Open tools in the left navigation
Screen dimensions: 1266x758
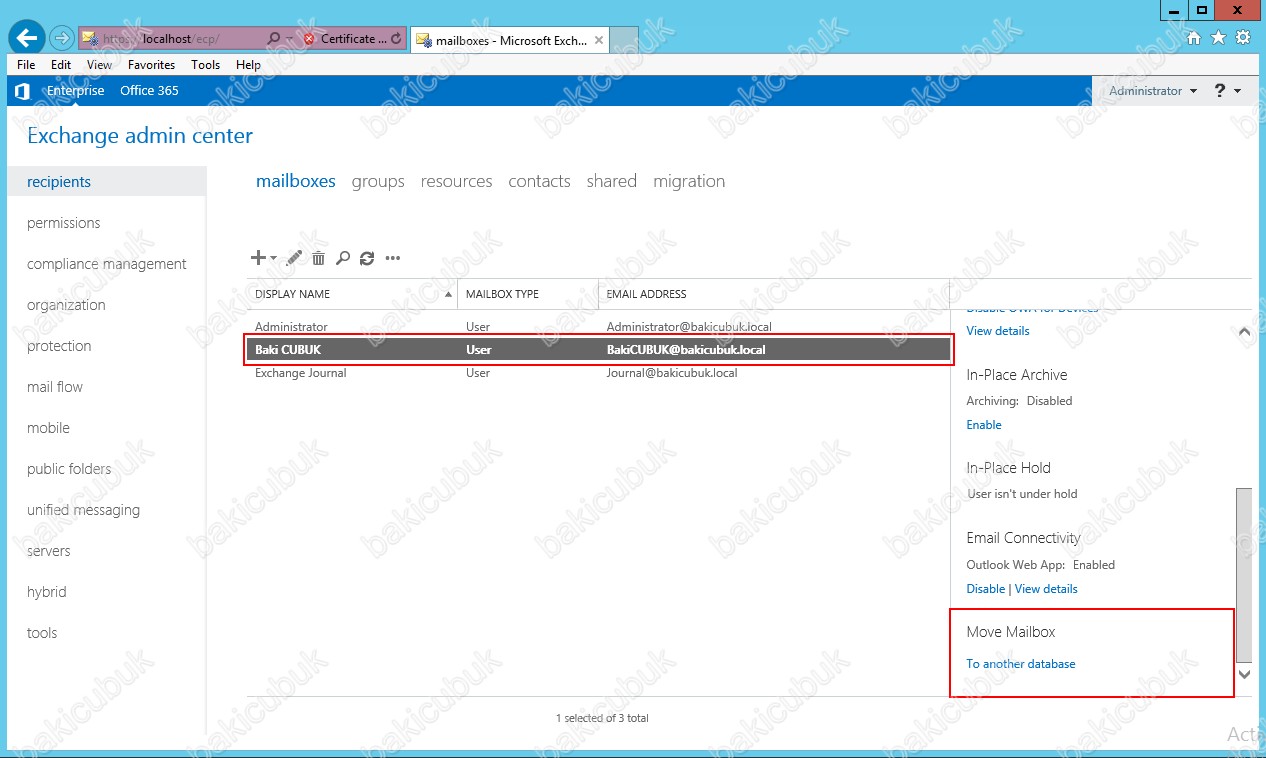pyautogui.click(x=42, y=633)
